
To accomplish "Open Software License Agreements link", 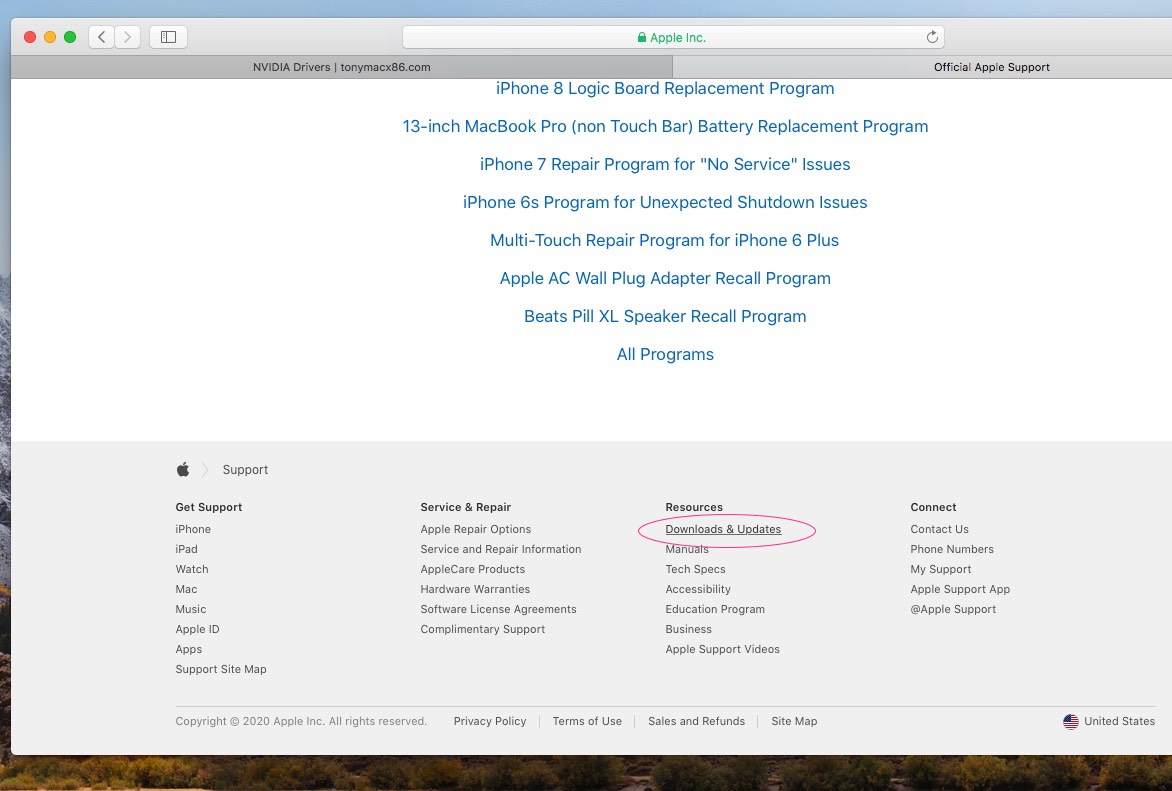I will 498,609.
